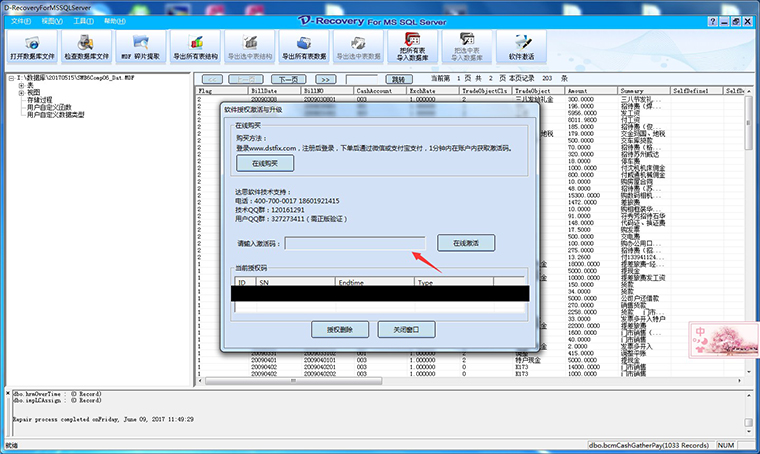The image size is (760, 454).
Task: Click the NUM status bar indicator
Action: 726,445
